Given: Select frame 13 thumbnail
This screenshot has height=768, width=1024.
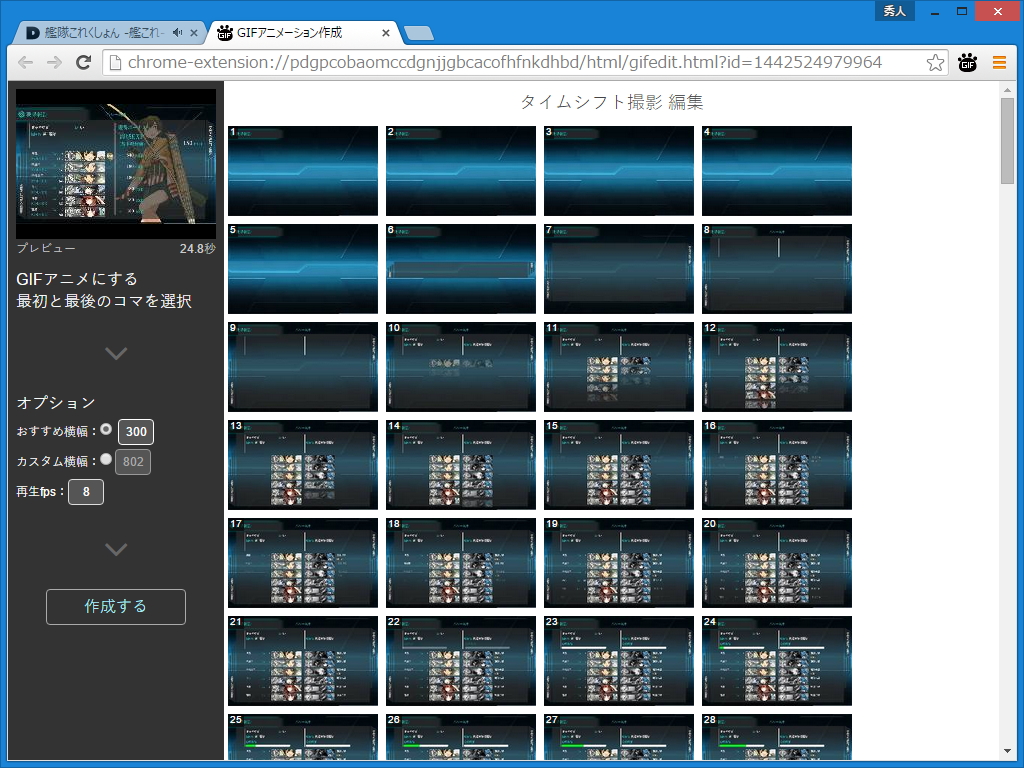Looking at the screenshot, I should pos(303,464).
